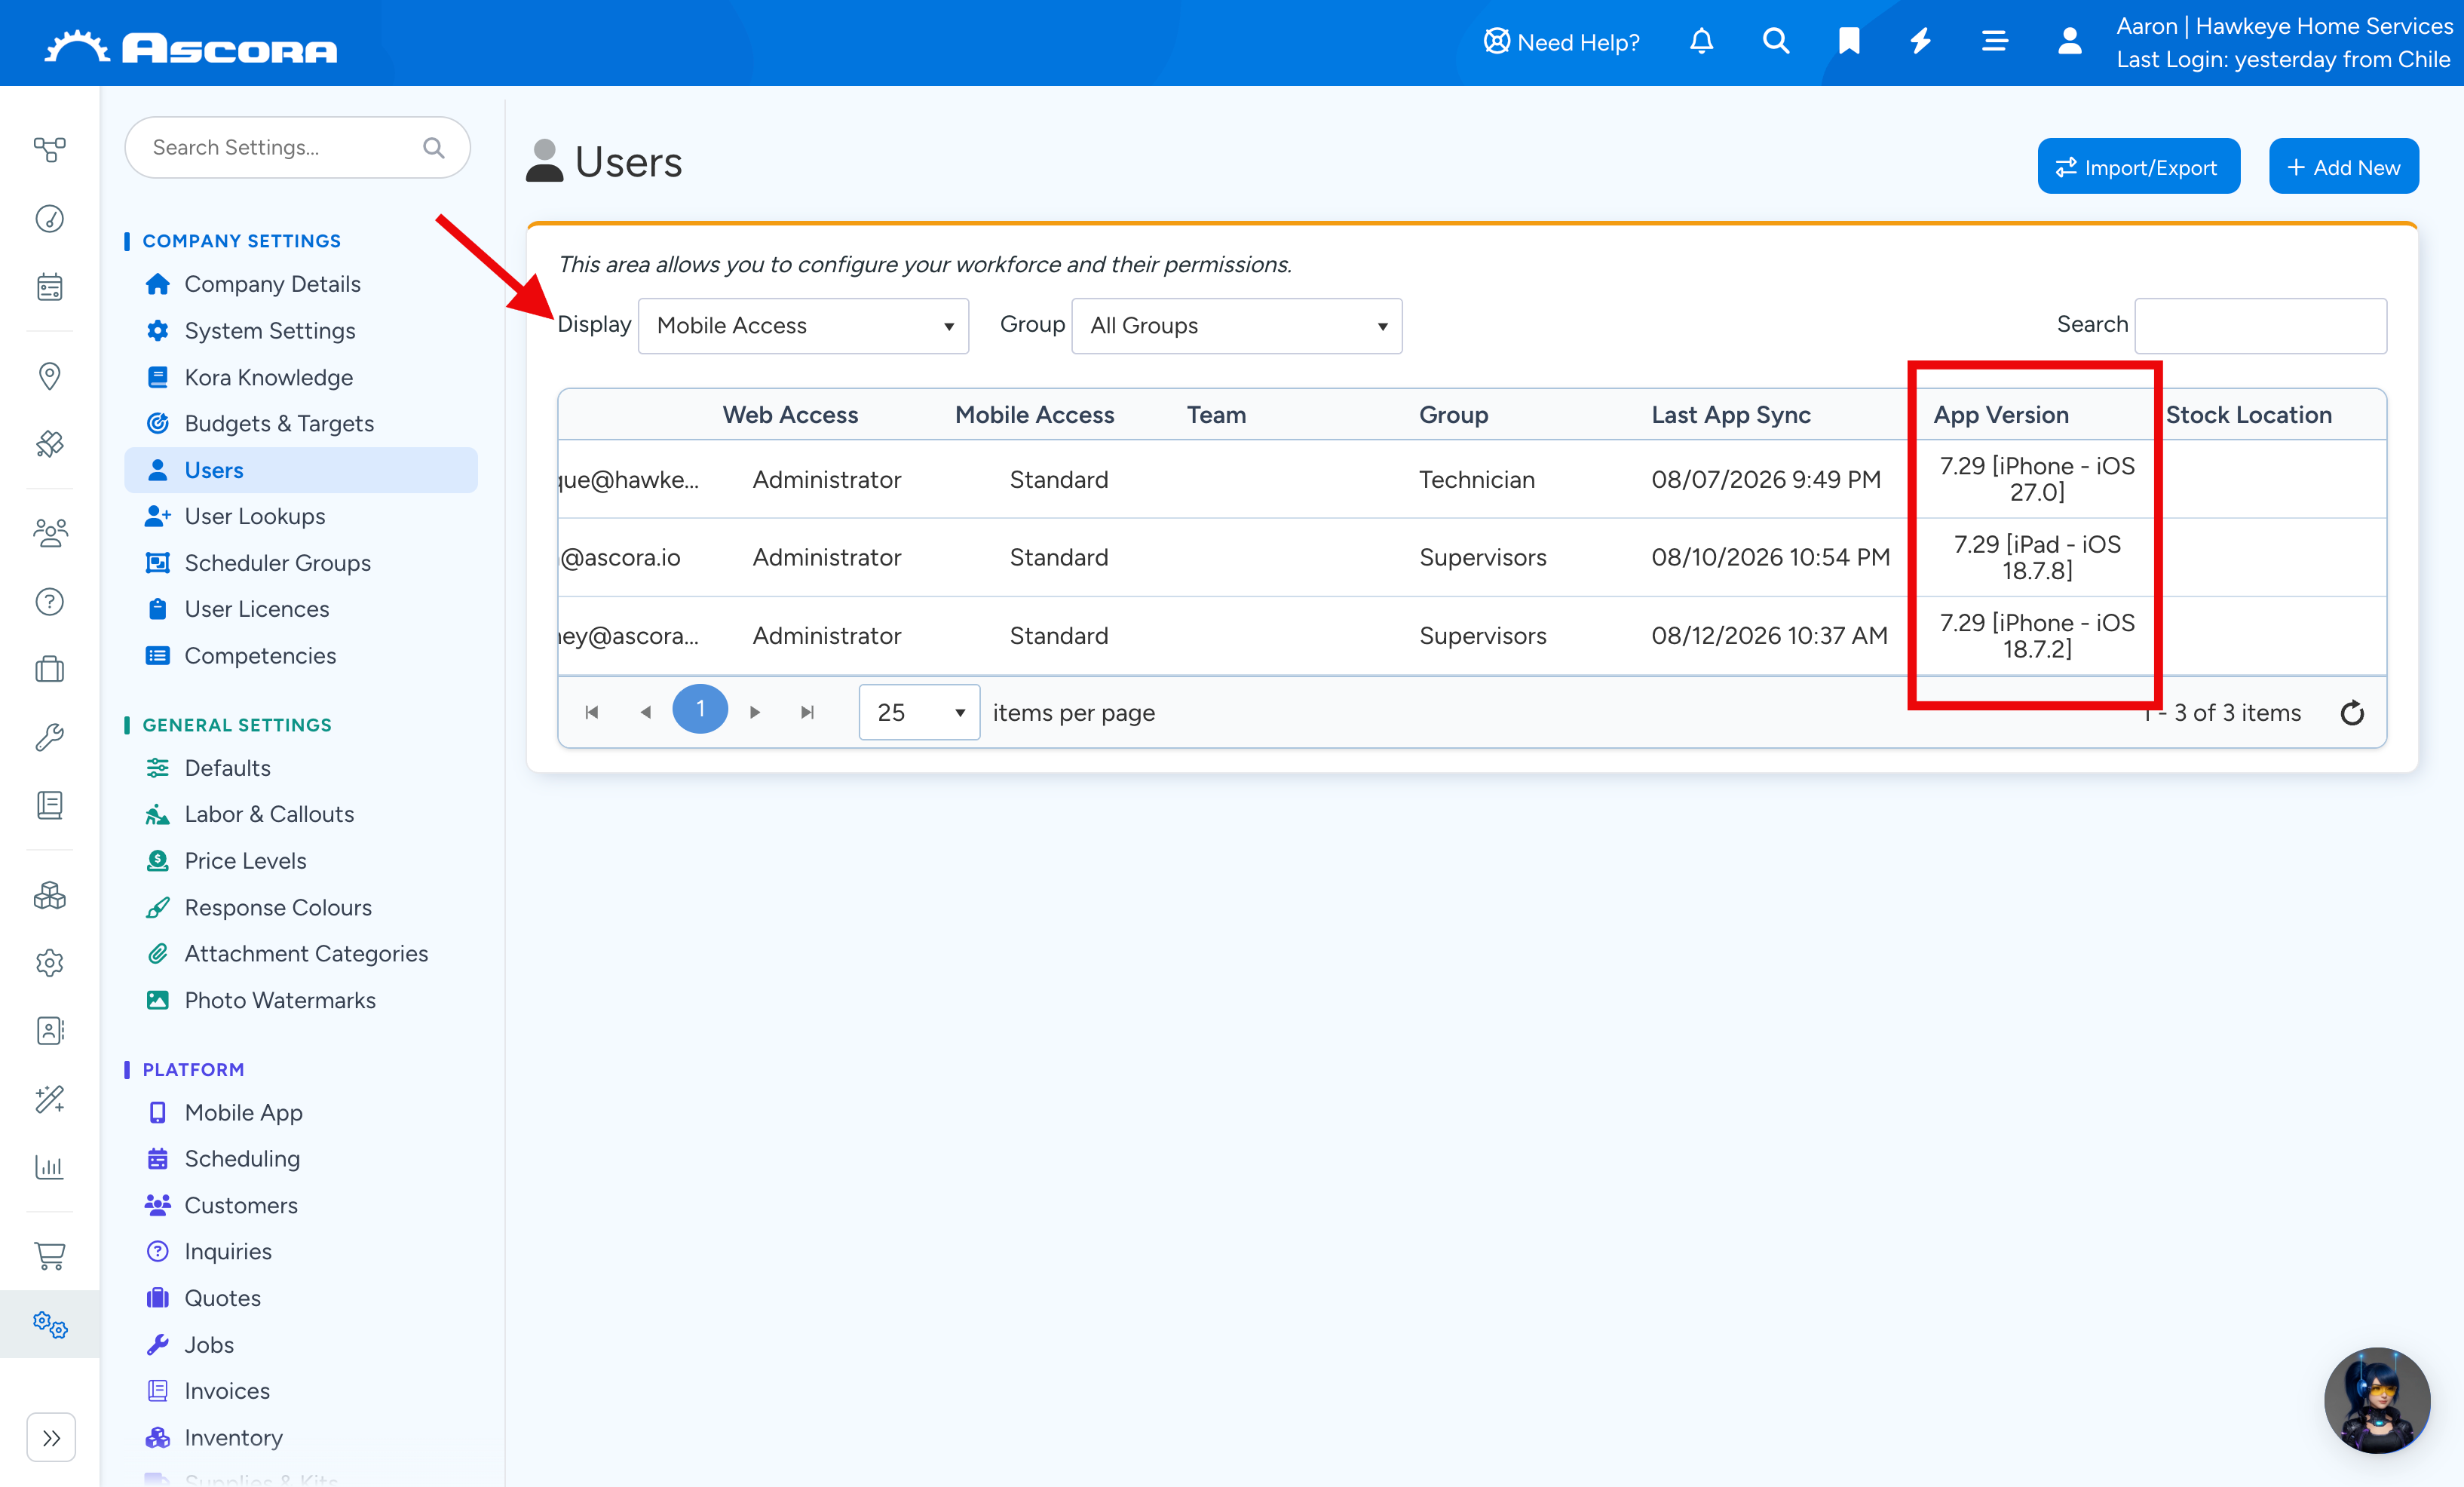The image size is (2464, 1487).
Task: Open User Licences in Company Settings
Action: click(256, 609)
